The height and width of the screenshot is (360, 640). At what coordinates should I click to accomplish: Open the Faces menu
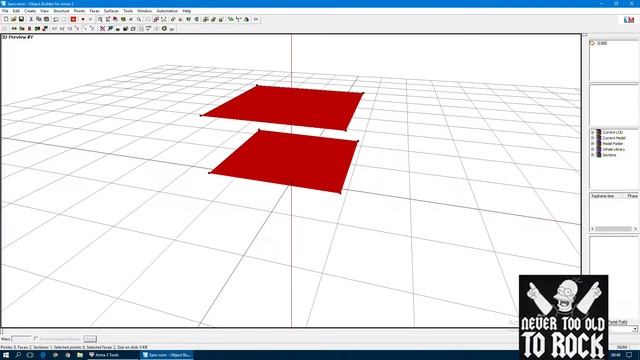94,11
